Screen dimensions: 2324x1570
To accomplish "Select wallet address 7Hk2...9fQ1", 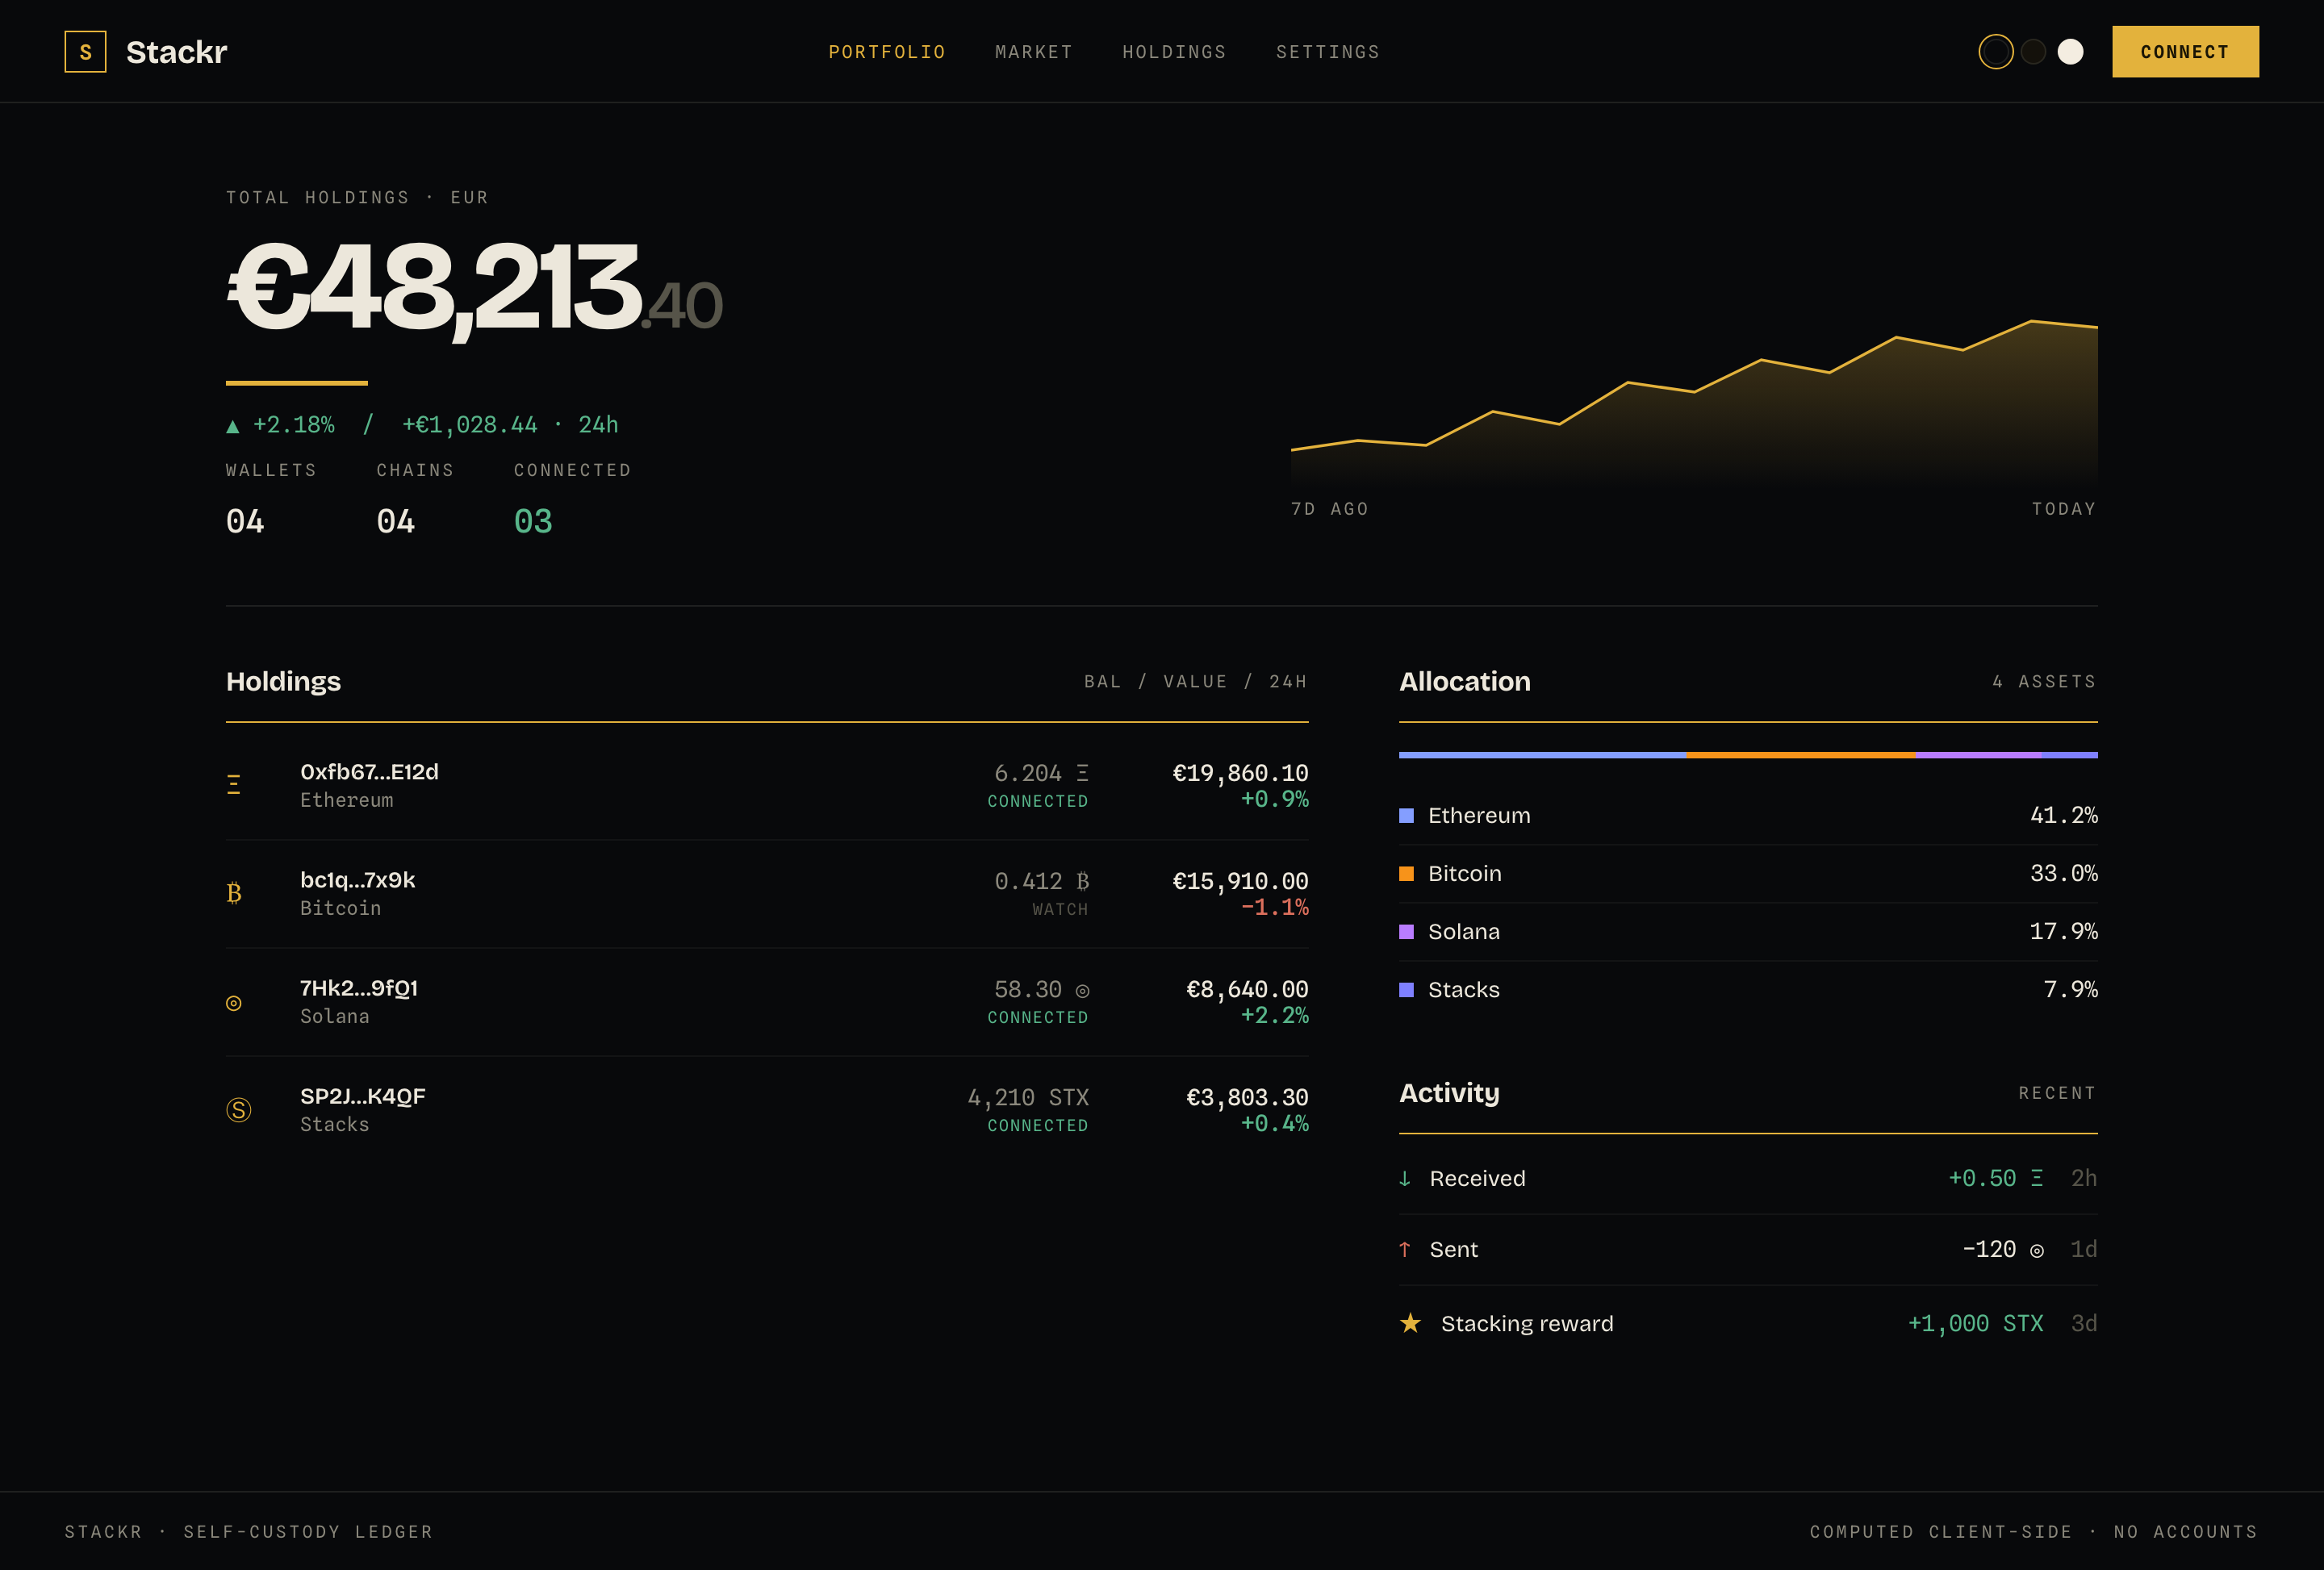I will [359, 988].
